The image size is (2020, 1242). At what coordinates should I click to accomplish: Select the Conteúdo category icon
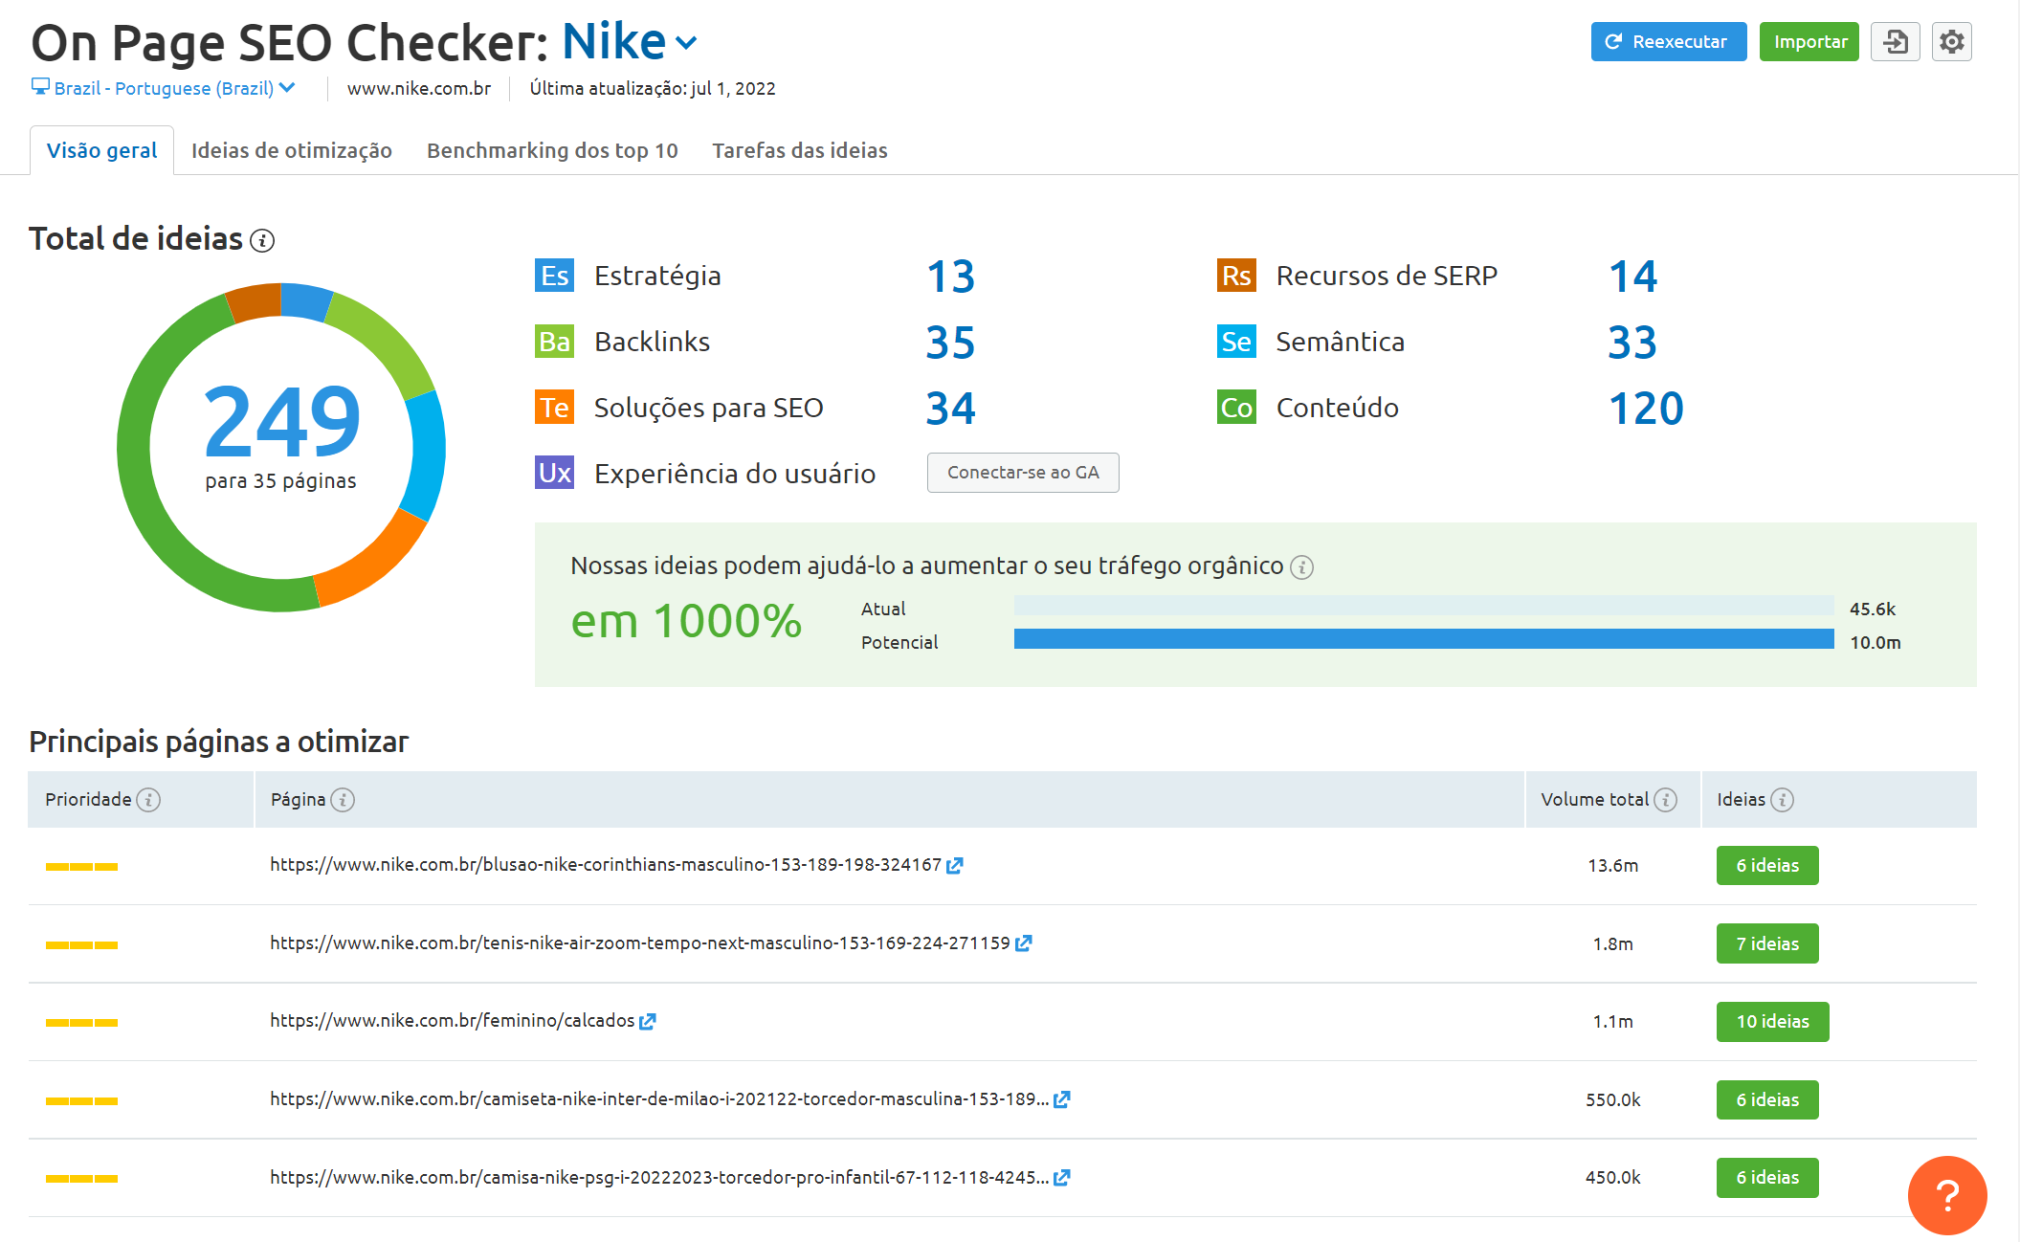pyautogui.click(x=1237, y=407)
